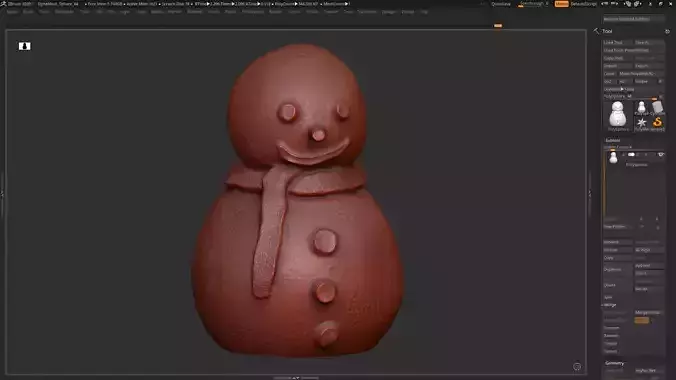Image resolution: width=676 pixels, height=380 pixels.
Task: Click the Export button in Tool palette
Action: coord(649,66)
